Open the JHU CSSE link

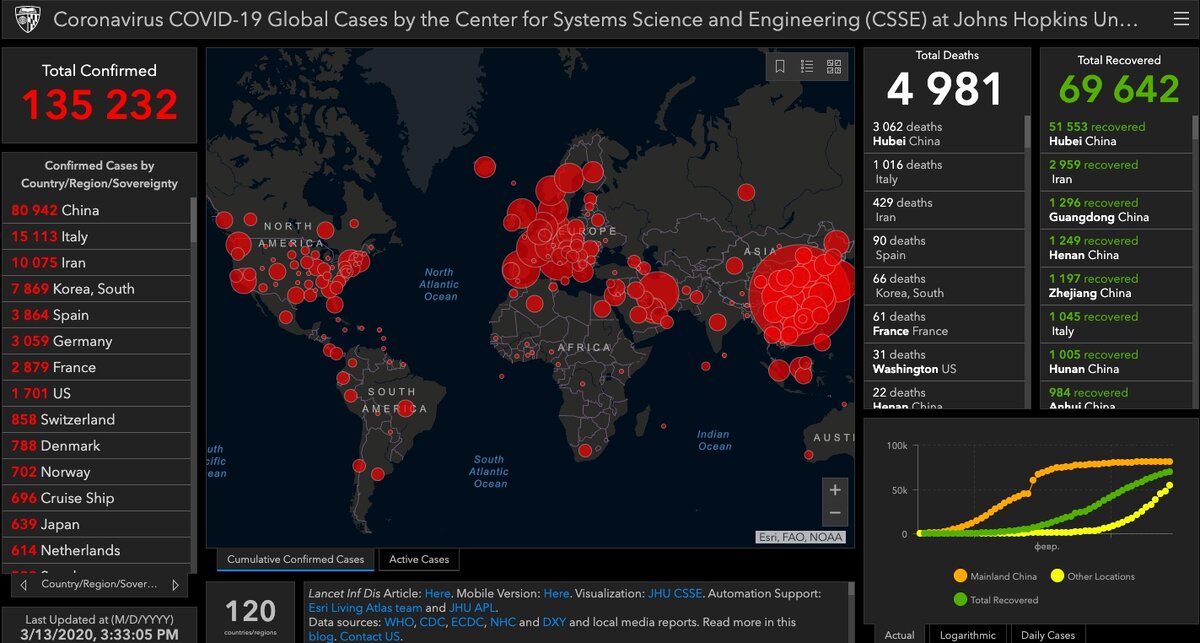tap(673, 593)
